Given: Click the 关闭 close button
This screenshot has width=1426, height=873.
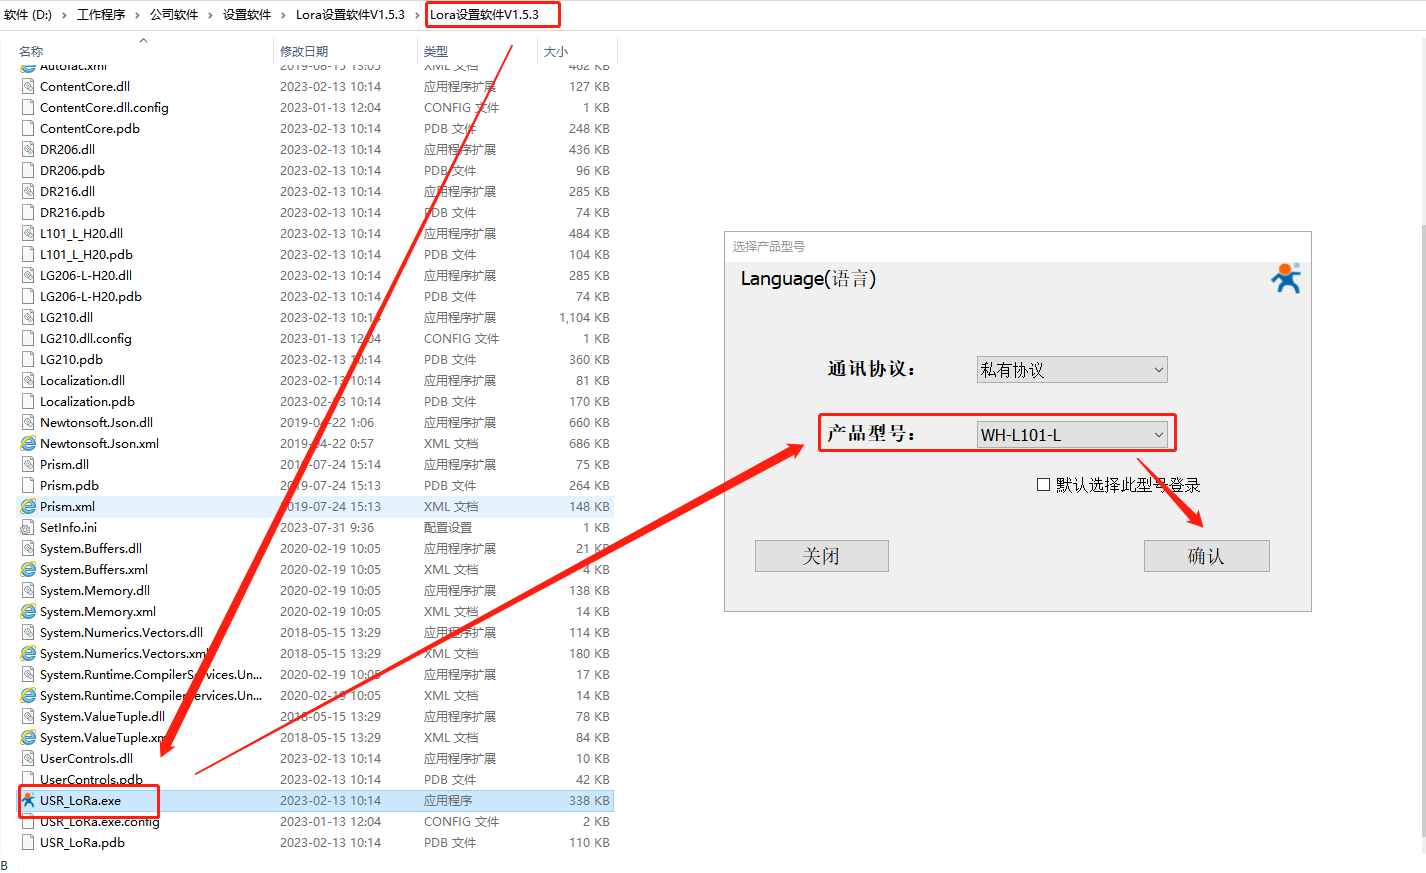Looking at the screenshot, I should (x=821, y=556).
